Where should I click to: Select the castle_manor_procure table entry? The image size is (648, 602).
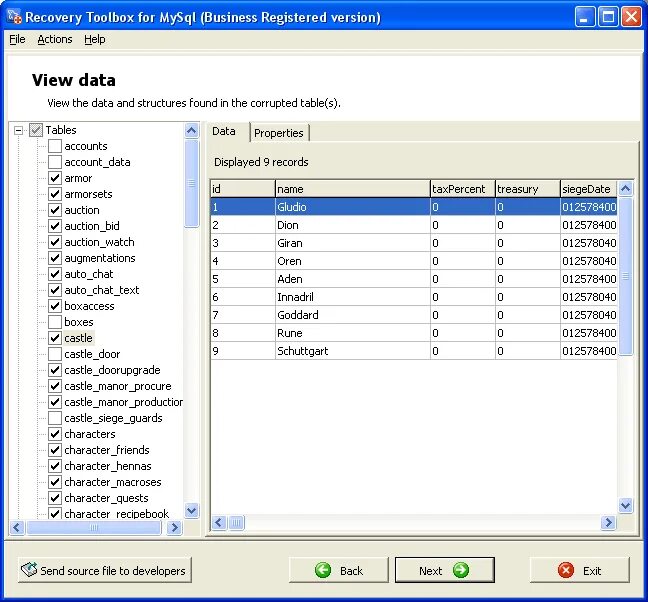pos(118,386)
